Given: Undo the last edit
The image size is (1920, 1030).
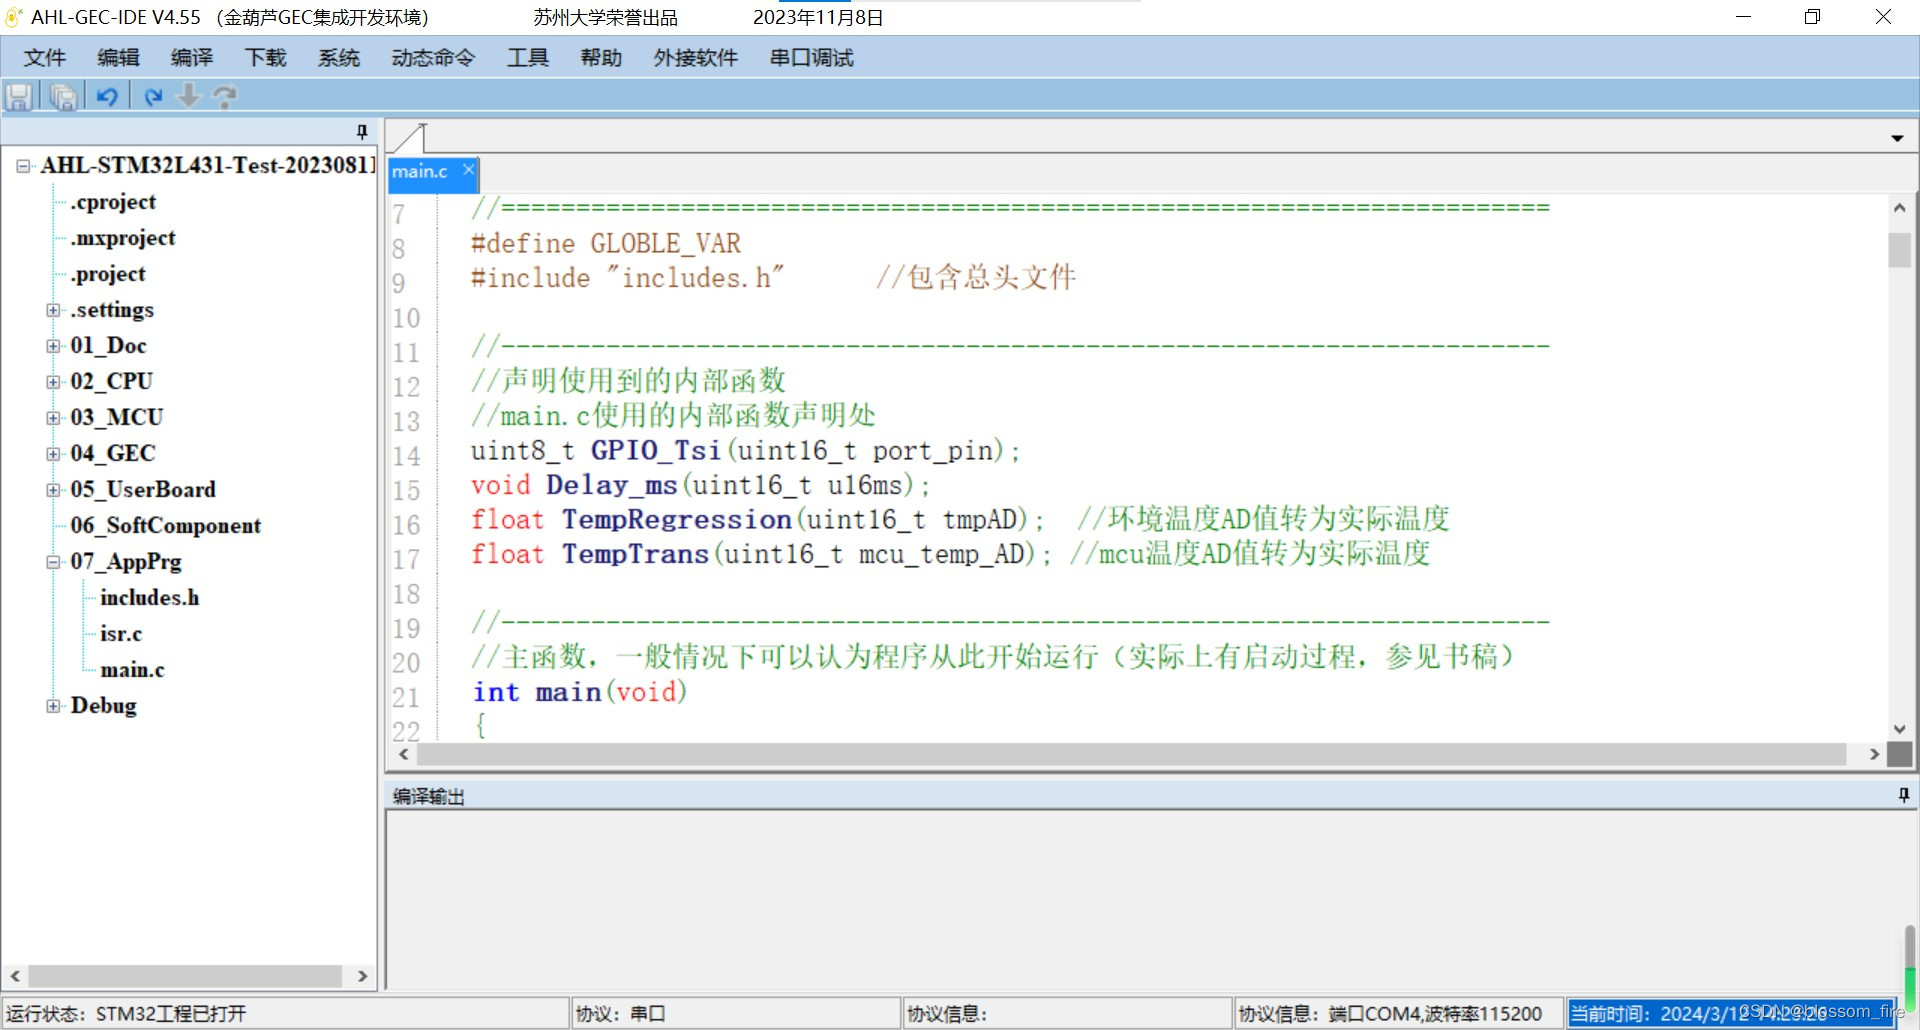Looking at the screenshot, I should (108, 95).
